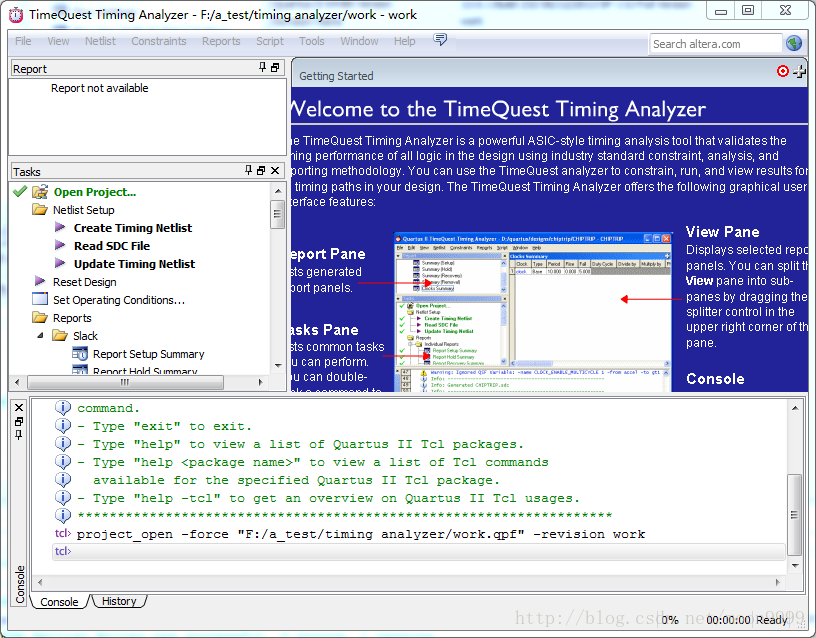Click inside the Search altera.com field
The height and width of the screenshot is (638, 816).
[x=715, y=43]
